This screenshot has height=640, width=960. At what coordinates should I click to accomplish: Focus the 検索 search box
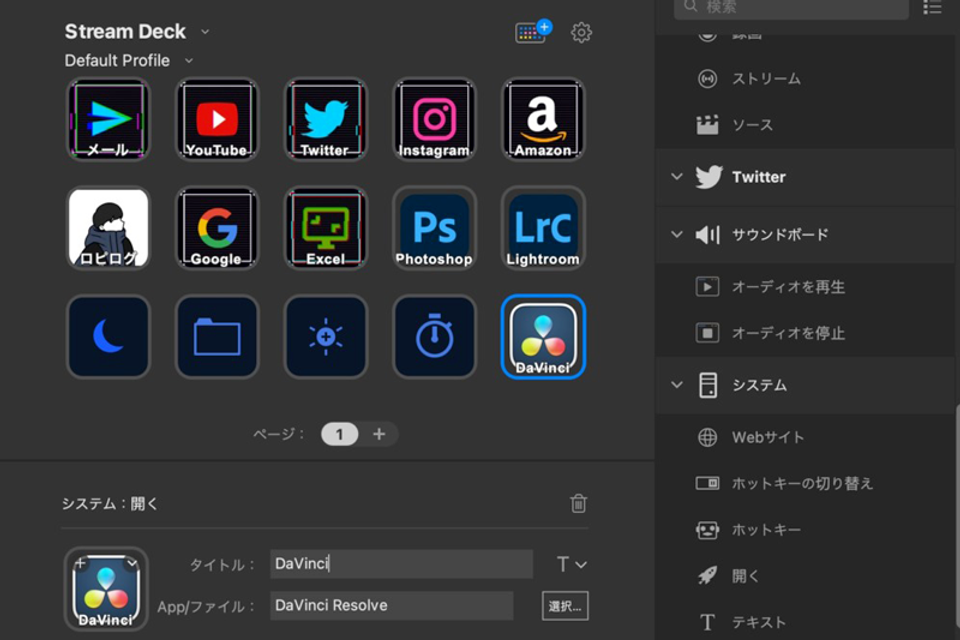(x=791, y=7)
